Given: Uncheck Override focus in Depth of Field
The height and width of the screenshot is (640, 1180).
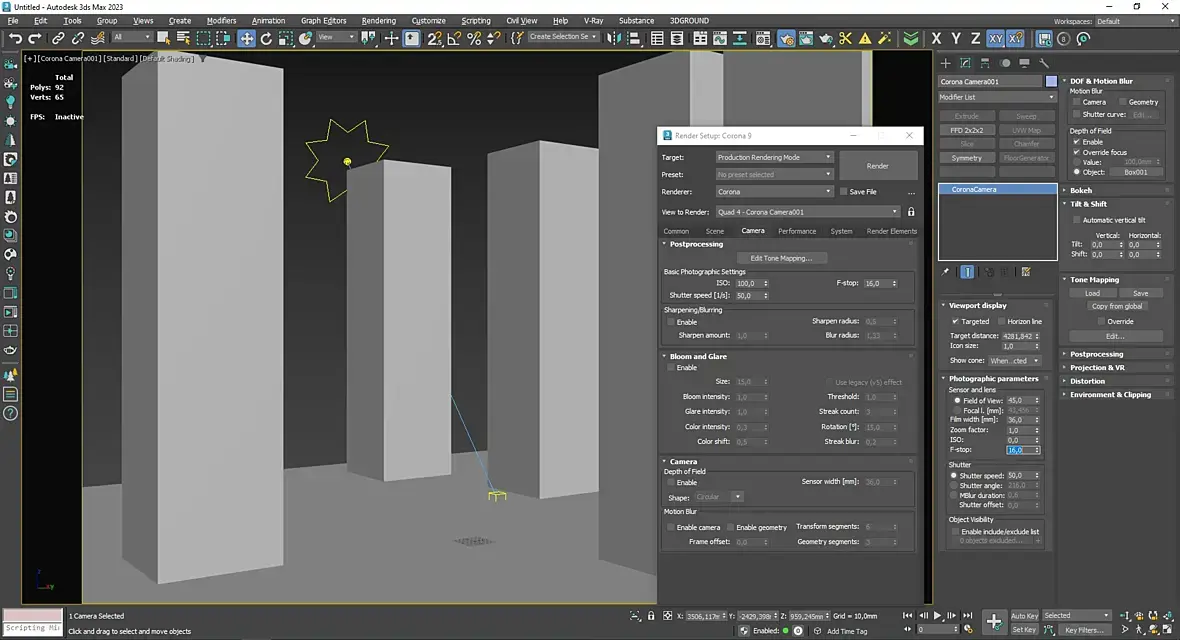Looking at the screenshot, I should [x=1076, y=152].
